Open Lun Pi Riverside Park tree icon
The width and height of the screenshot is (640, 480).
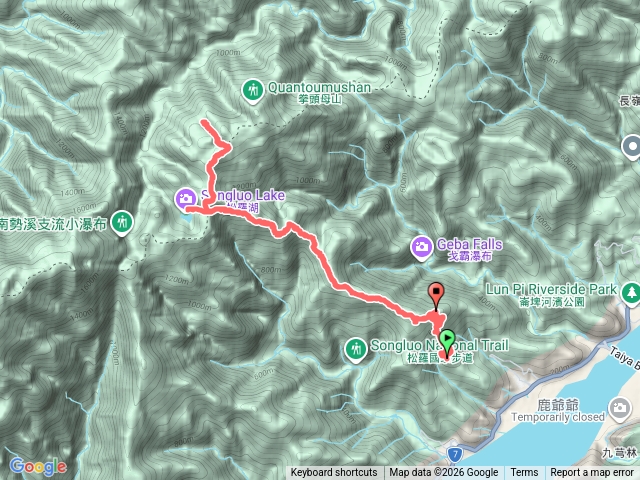pos(631,293)
